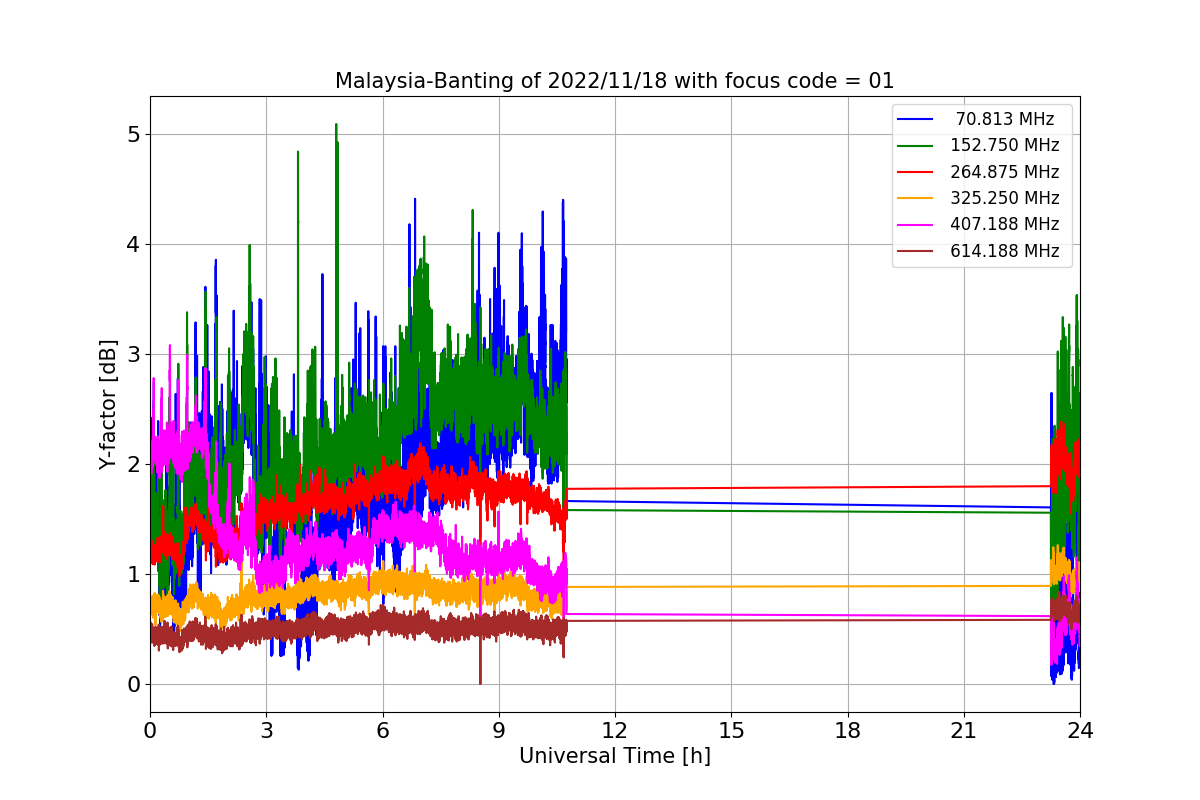1200x800 pixels.
Task: Click the green line sample in the legend
Action: [916, 146]
